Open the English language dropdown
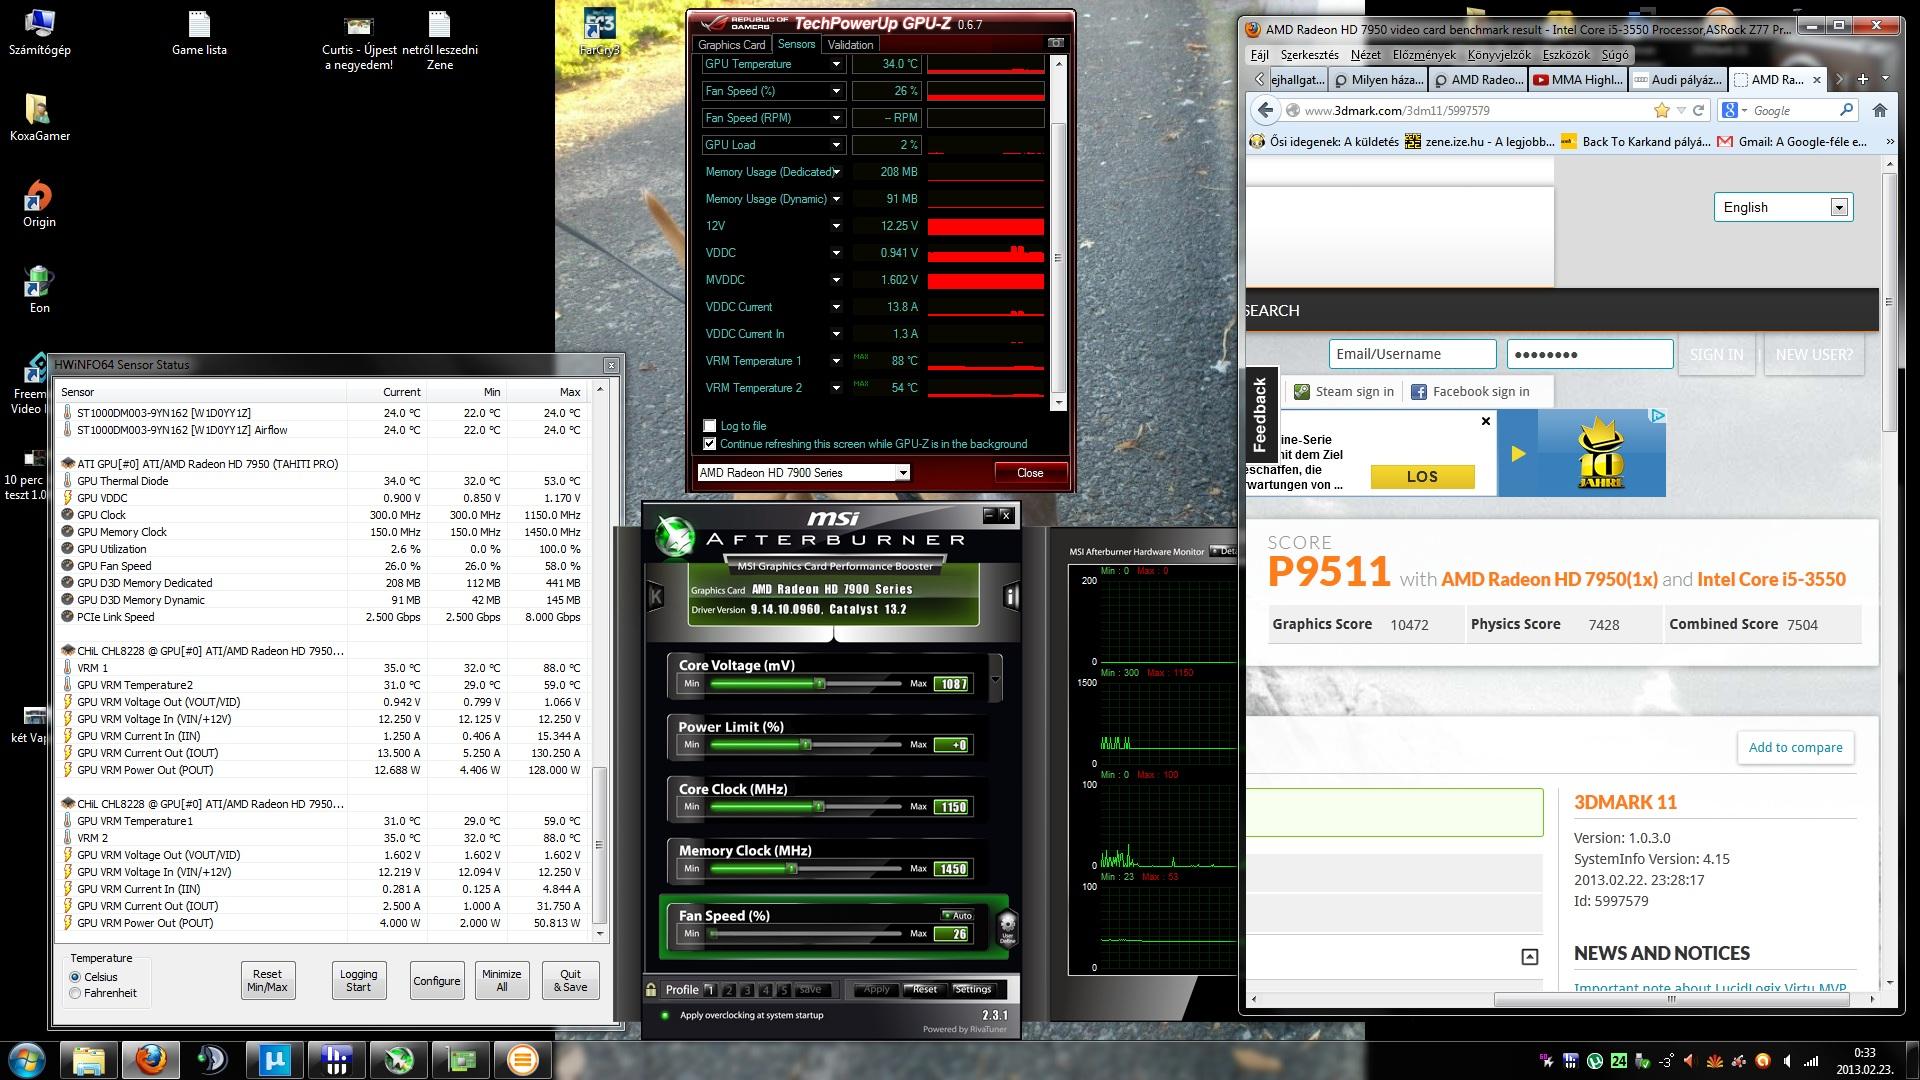Image resolution: width=1920 pixels, height=1080 pixels. 1784,207
